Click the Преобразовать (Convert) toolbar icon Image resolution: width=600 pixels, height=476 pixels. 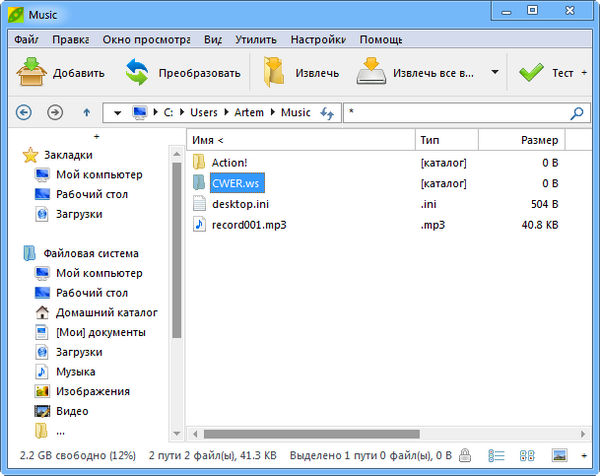(137, 73)
